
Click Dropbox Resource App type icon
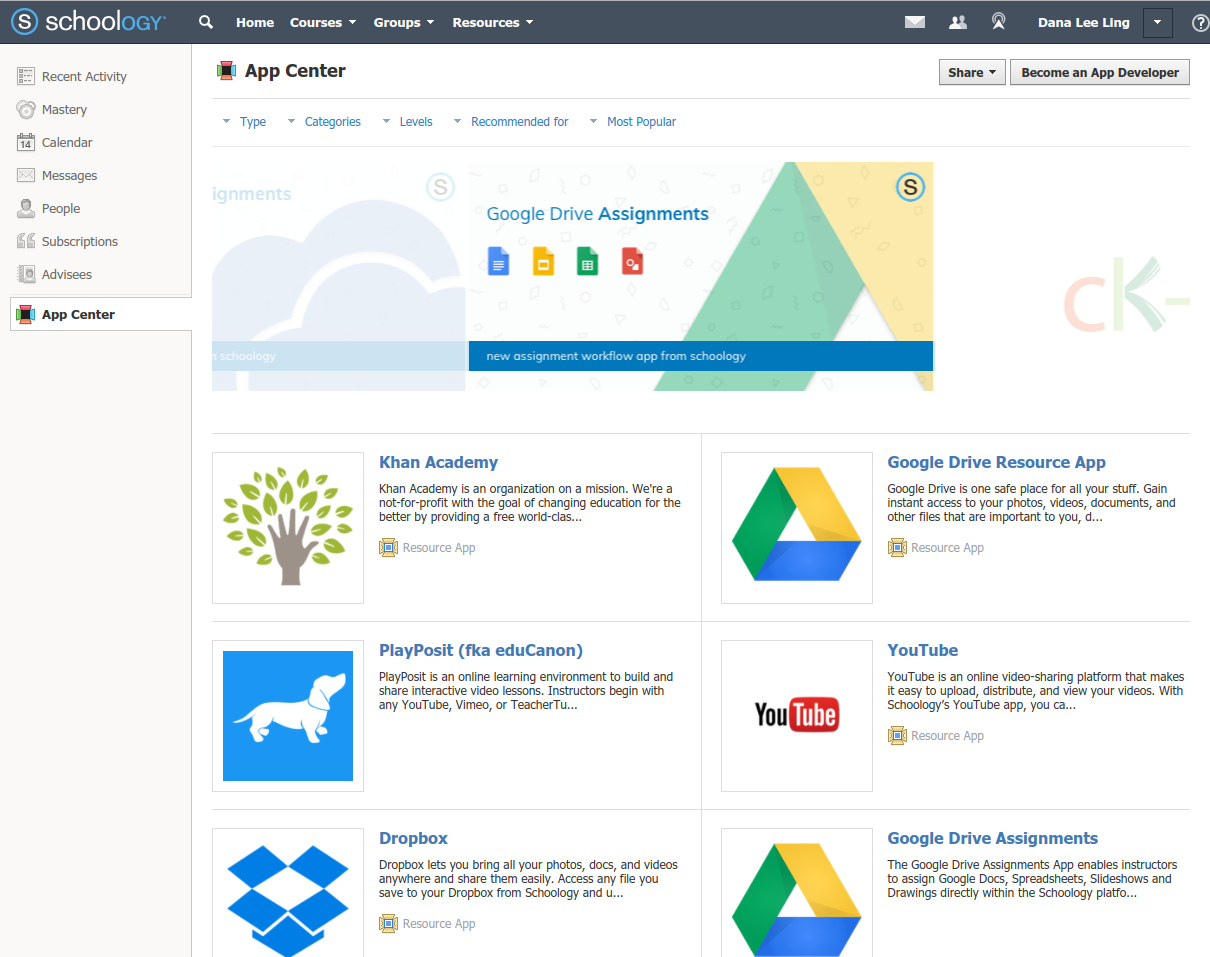tap(389, 923)
